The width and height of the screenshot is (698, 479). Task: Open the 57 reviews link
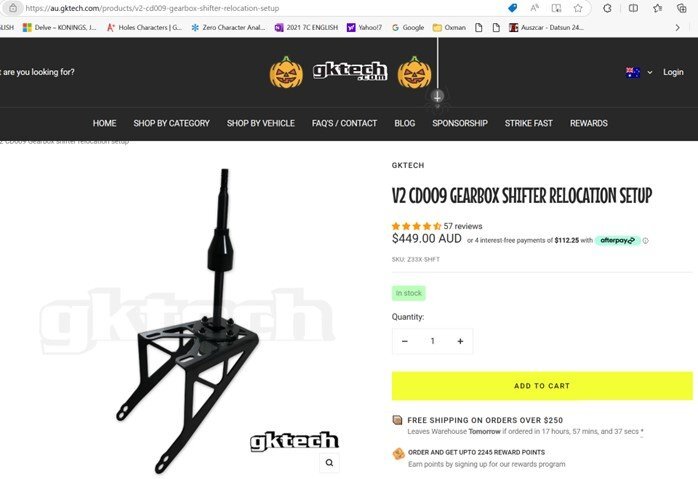point(463,226)
